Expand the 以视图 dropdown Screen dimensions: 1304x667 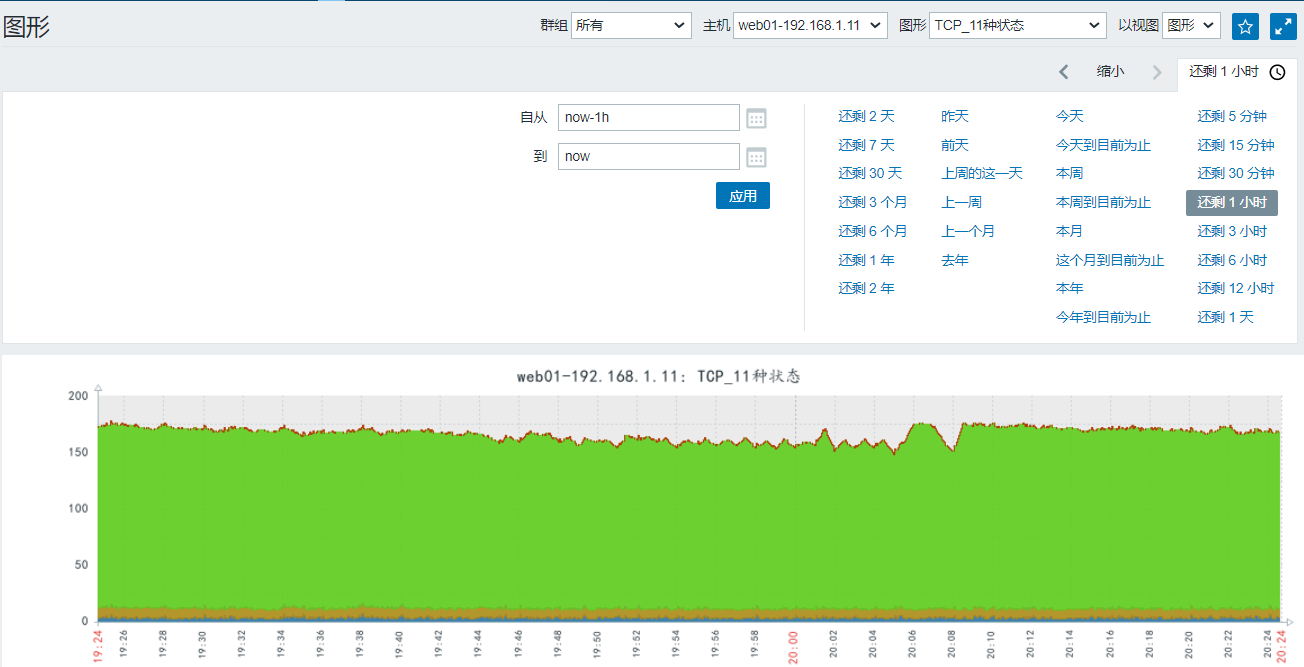tap(1190, 25)
